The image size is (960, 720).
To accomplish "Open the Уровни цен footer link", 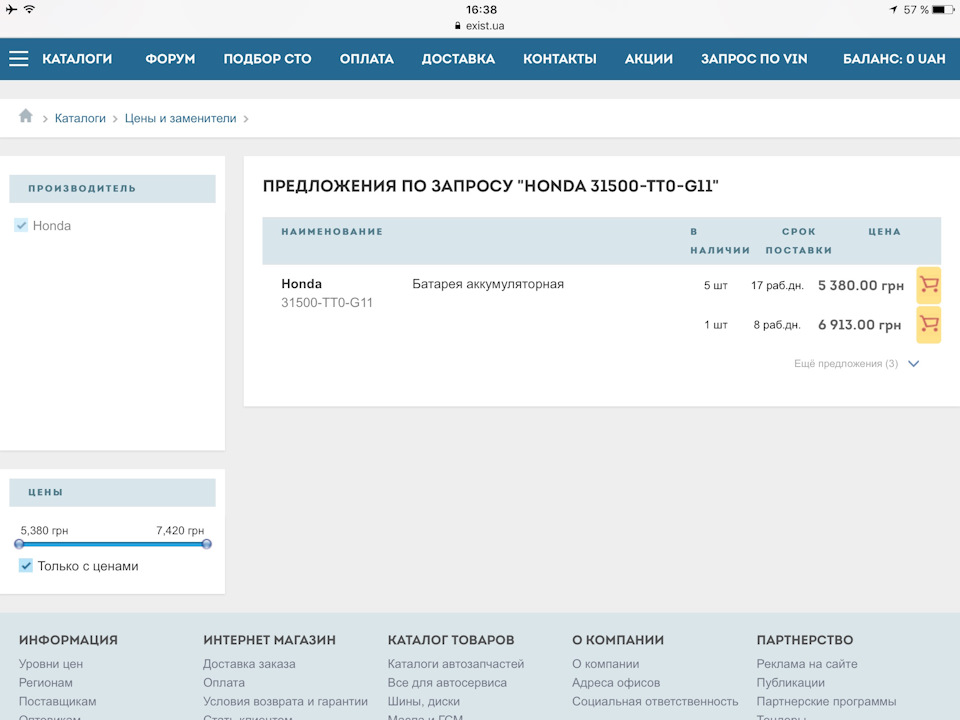I will 51,664.
